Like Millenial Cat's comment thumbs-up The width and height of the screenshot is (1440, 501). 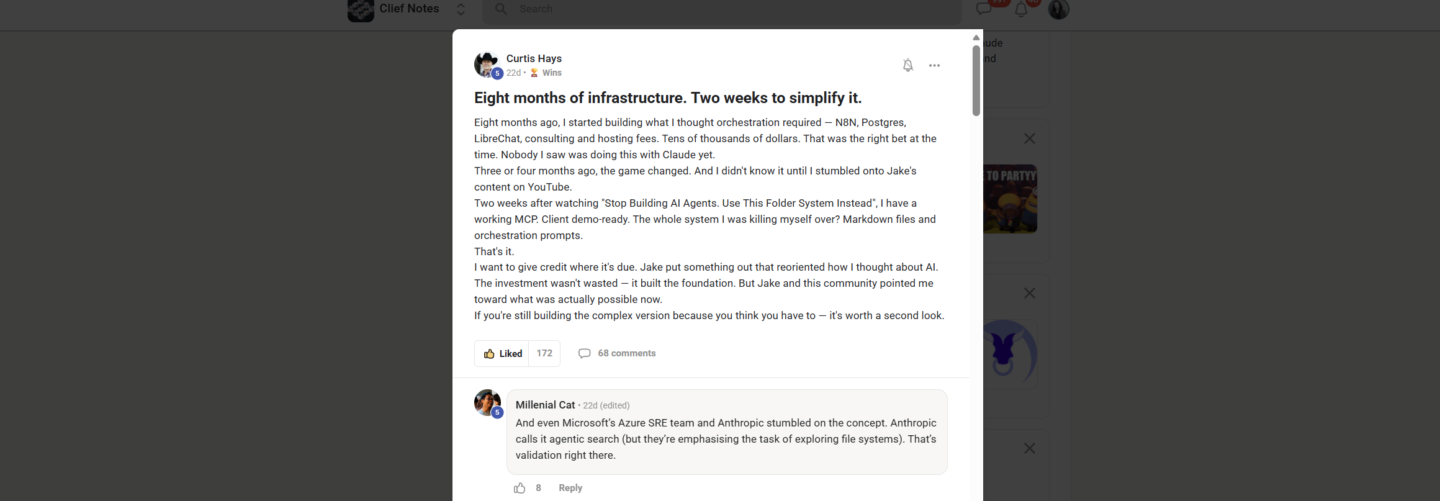click(519, 488)
